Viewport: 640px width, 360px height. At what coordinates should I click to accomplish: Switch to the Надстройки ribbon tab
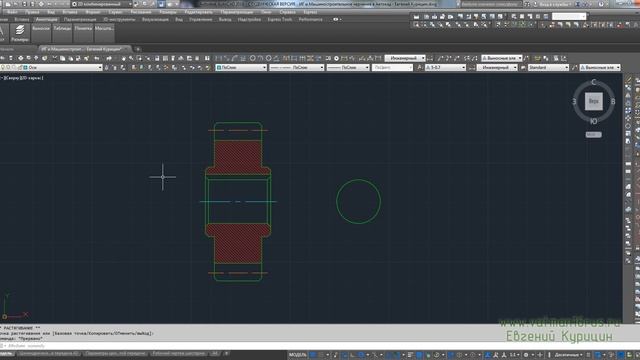coord(249,19)
